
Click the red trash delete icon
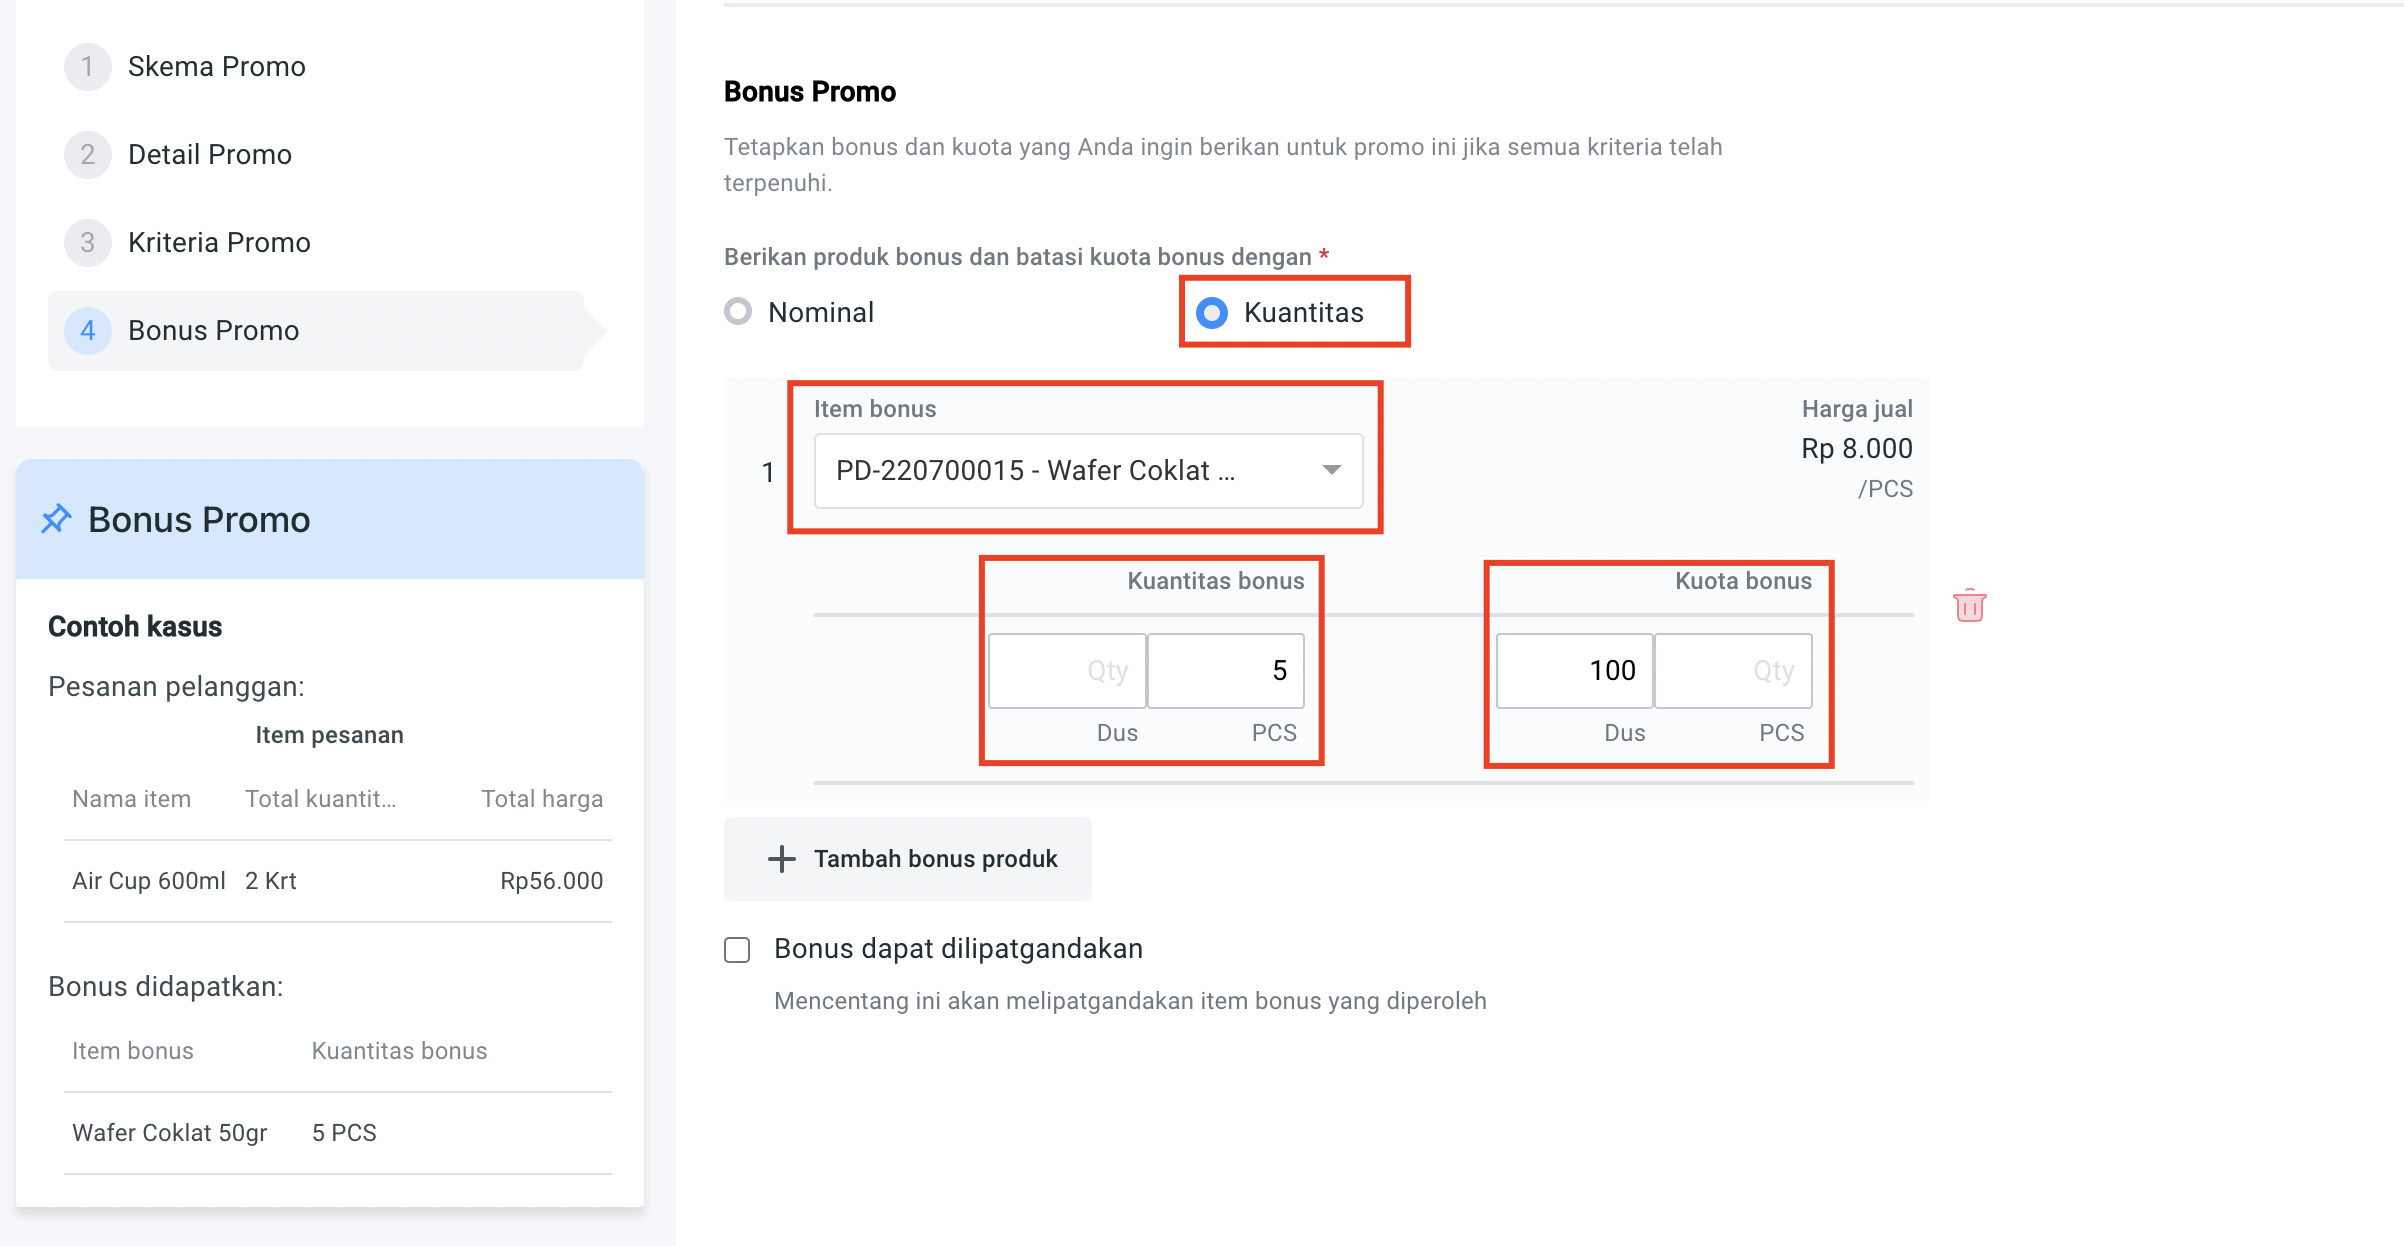click(x=1969, y=606)
